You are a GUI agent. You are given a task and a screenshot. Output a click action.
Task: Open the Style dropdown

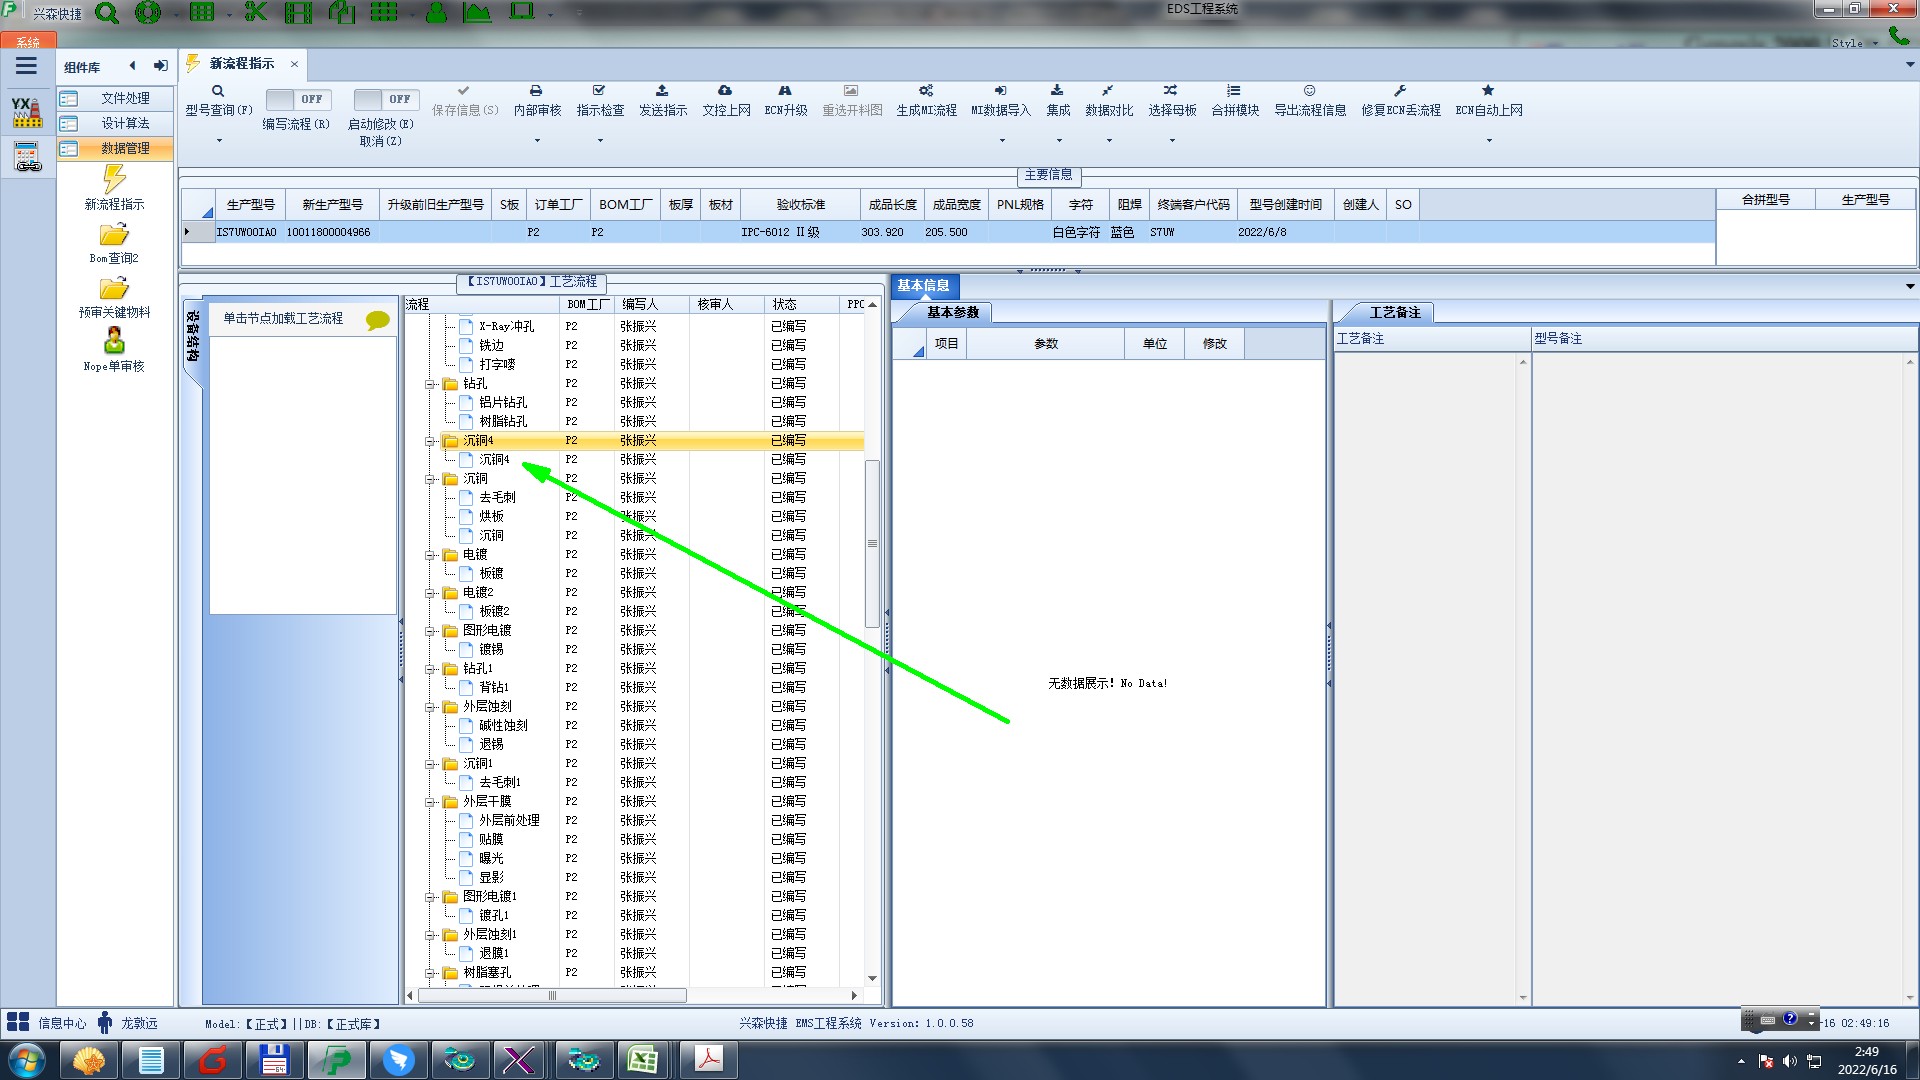point(1854,43)
